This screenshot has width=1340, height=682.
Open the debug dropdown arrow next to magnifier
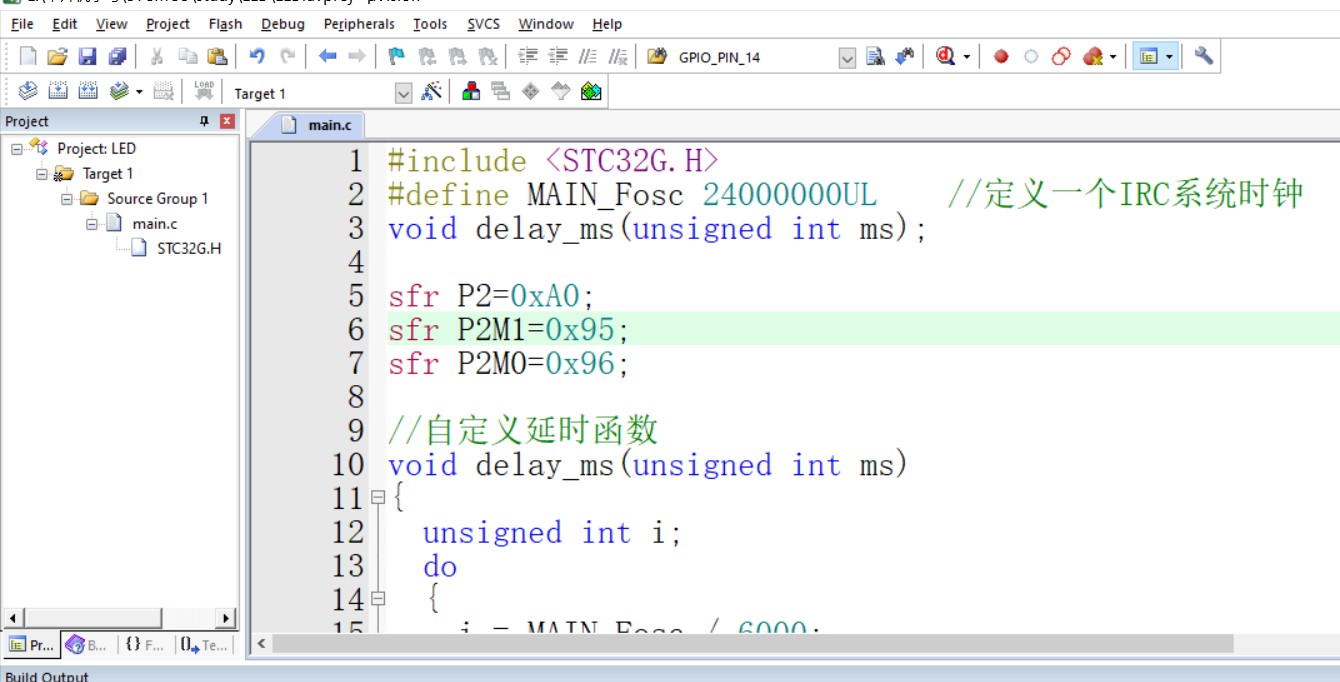967,57
